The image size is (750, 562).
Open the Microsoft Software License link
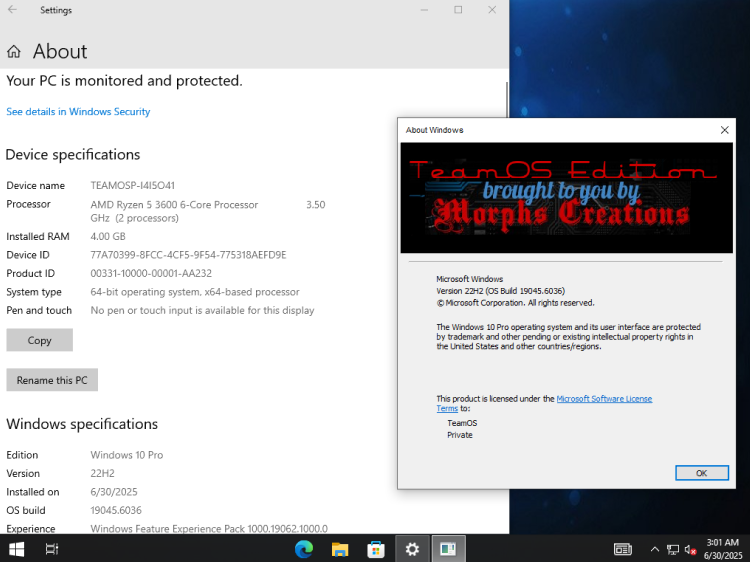(604, 398)
